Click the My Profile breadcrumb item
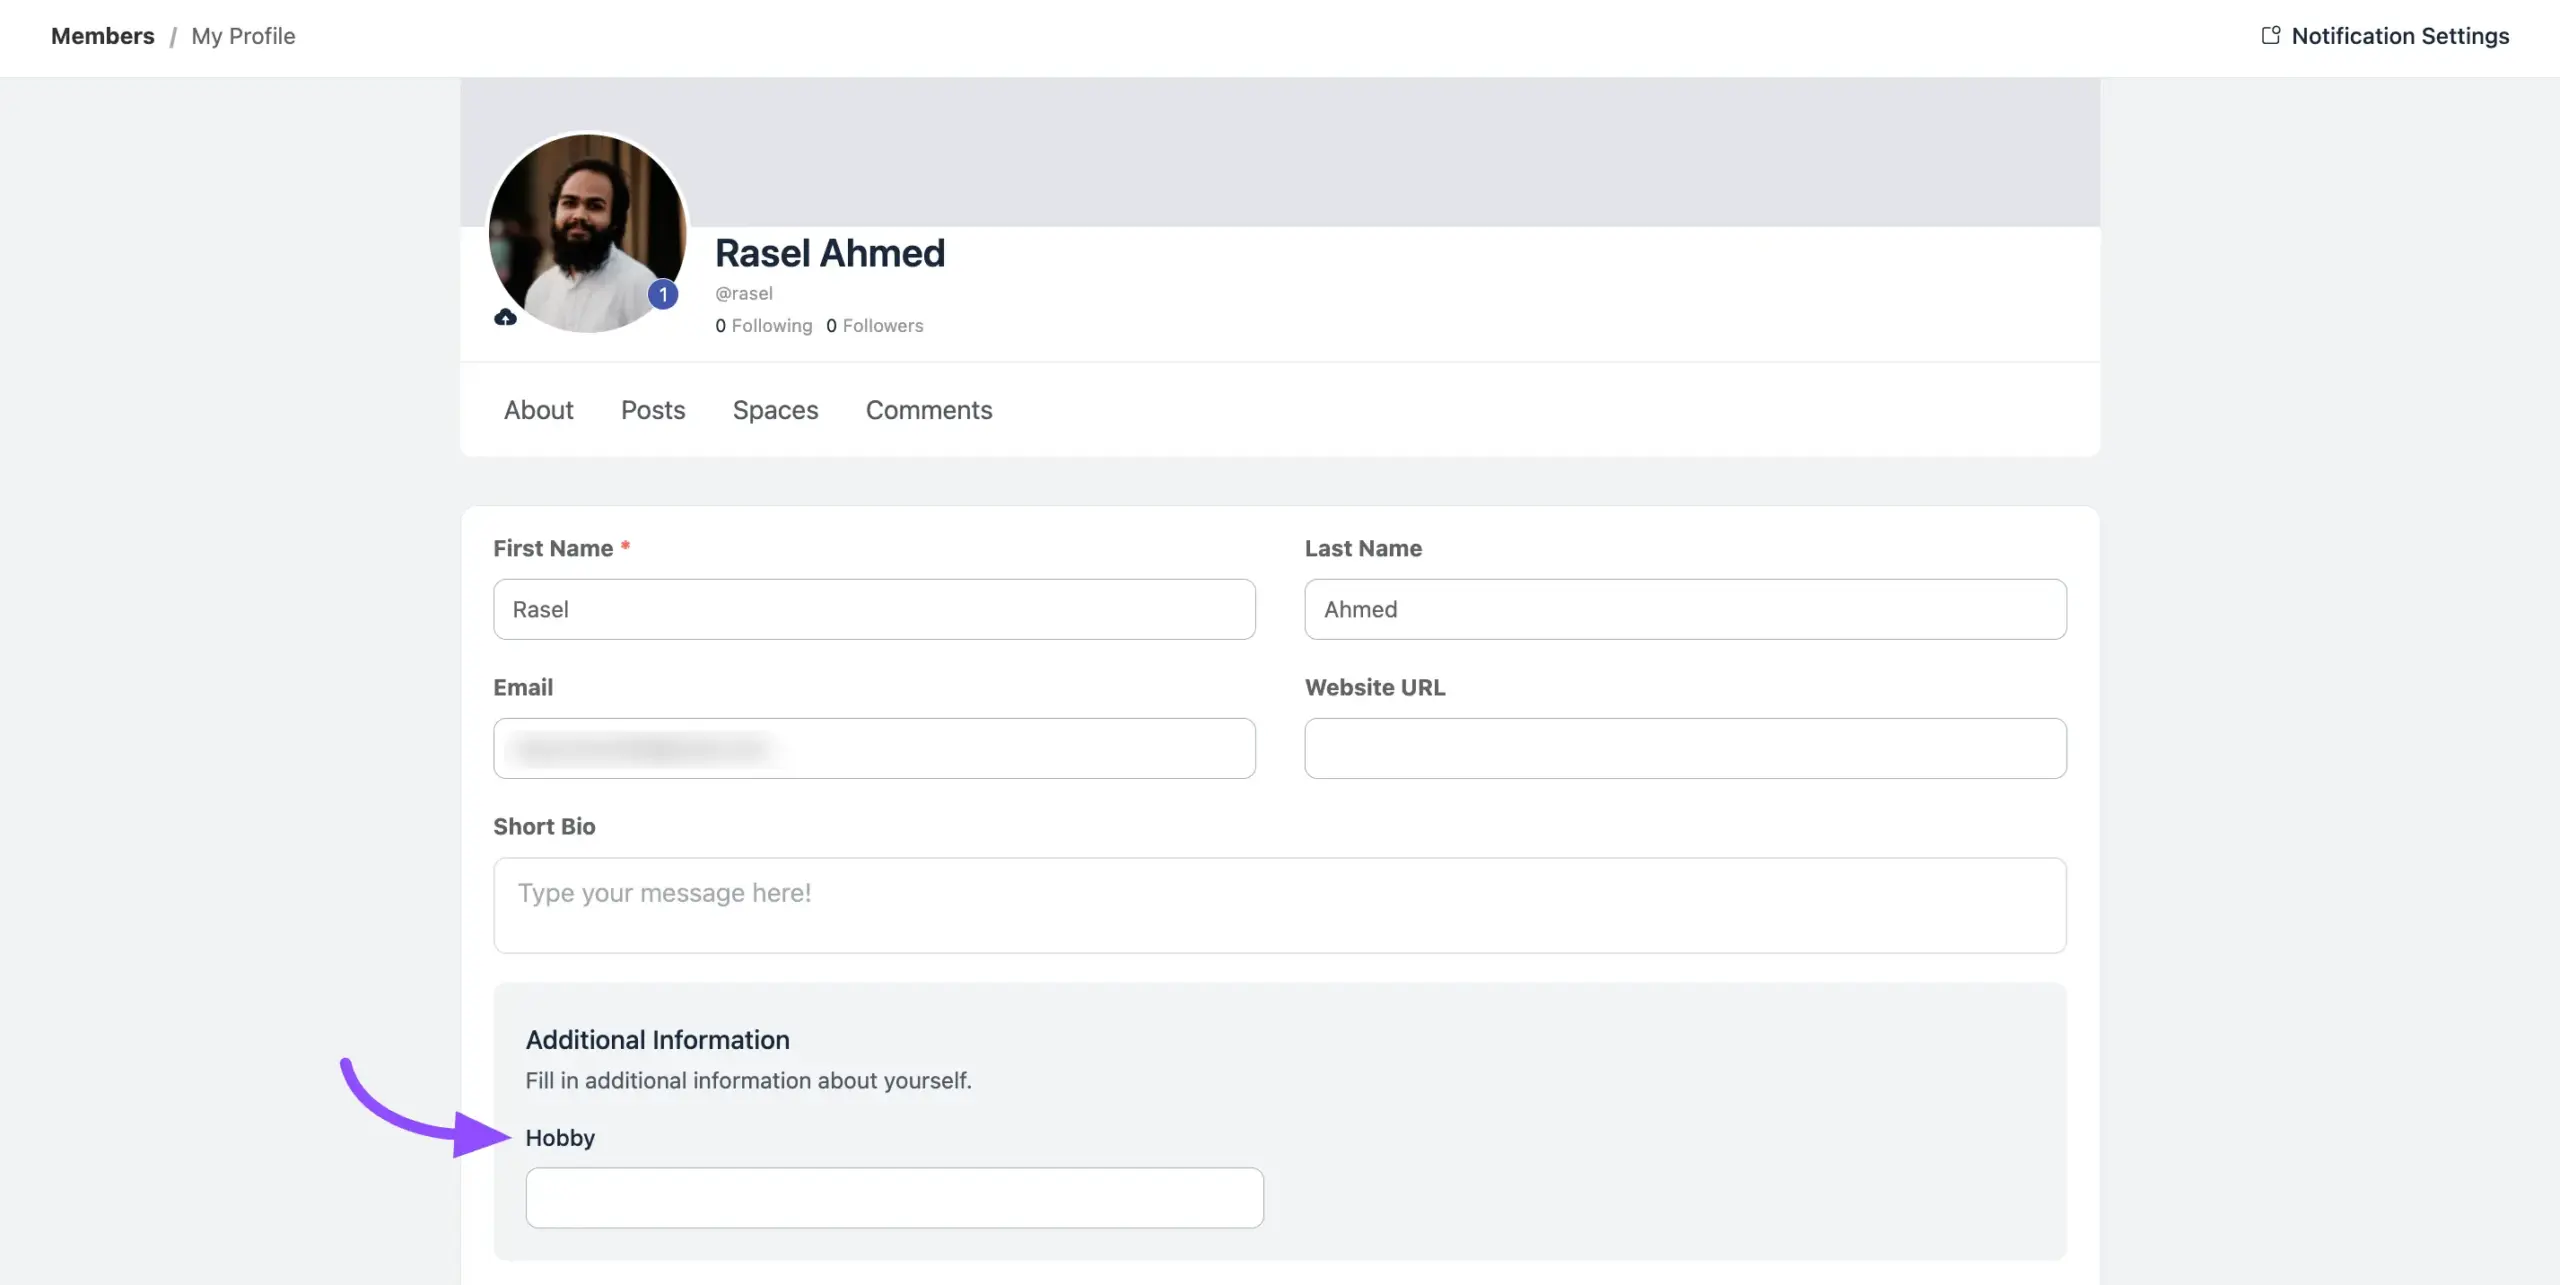Image resolution: width=2560 pixels, height=1285 pixels. [243, 36]
